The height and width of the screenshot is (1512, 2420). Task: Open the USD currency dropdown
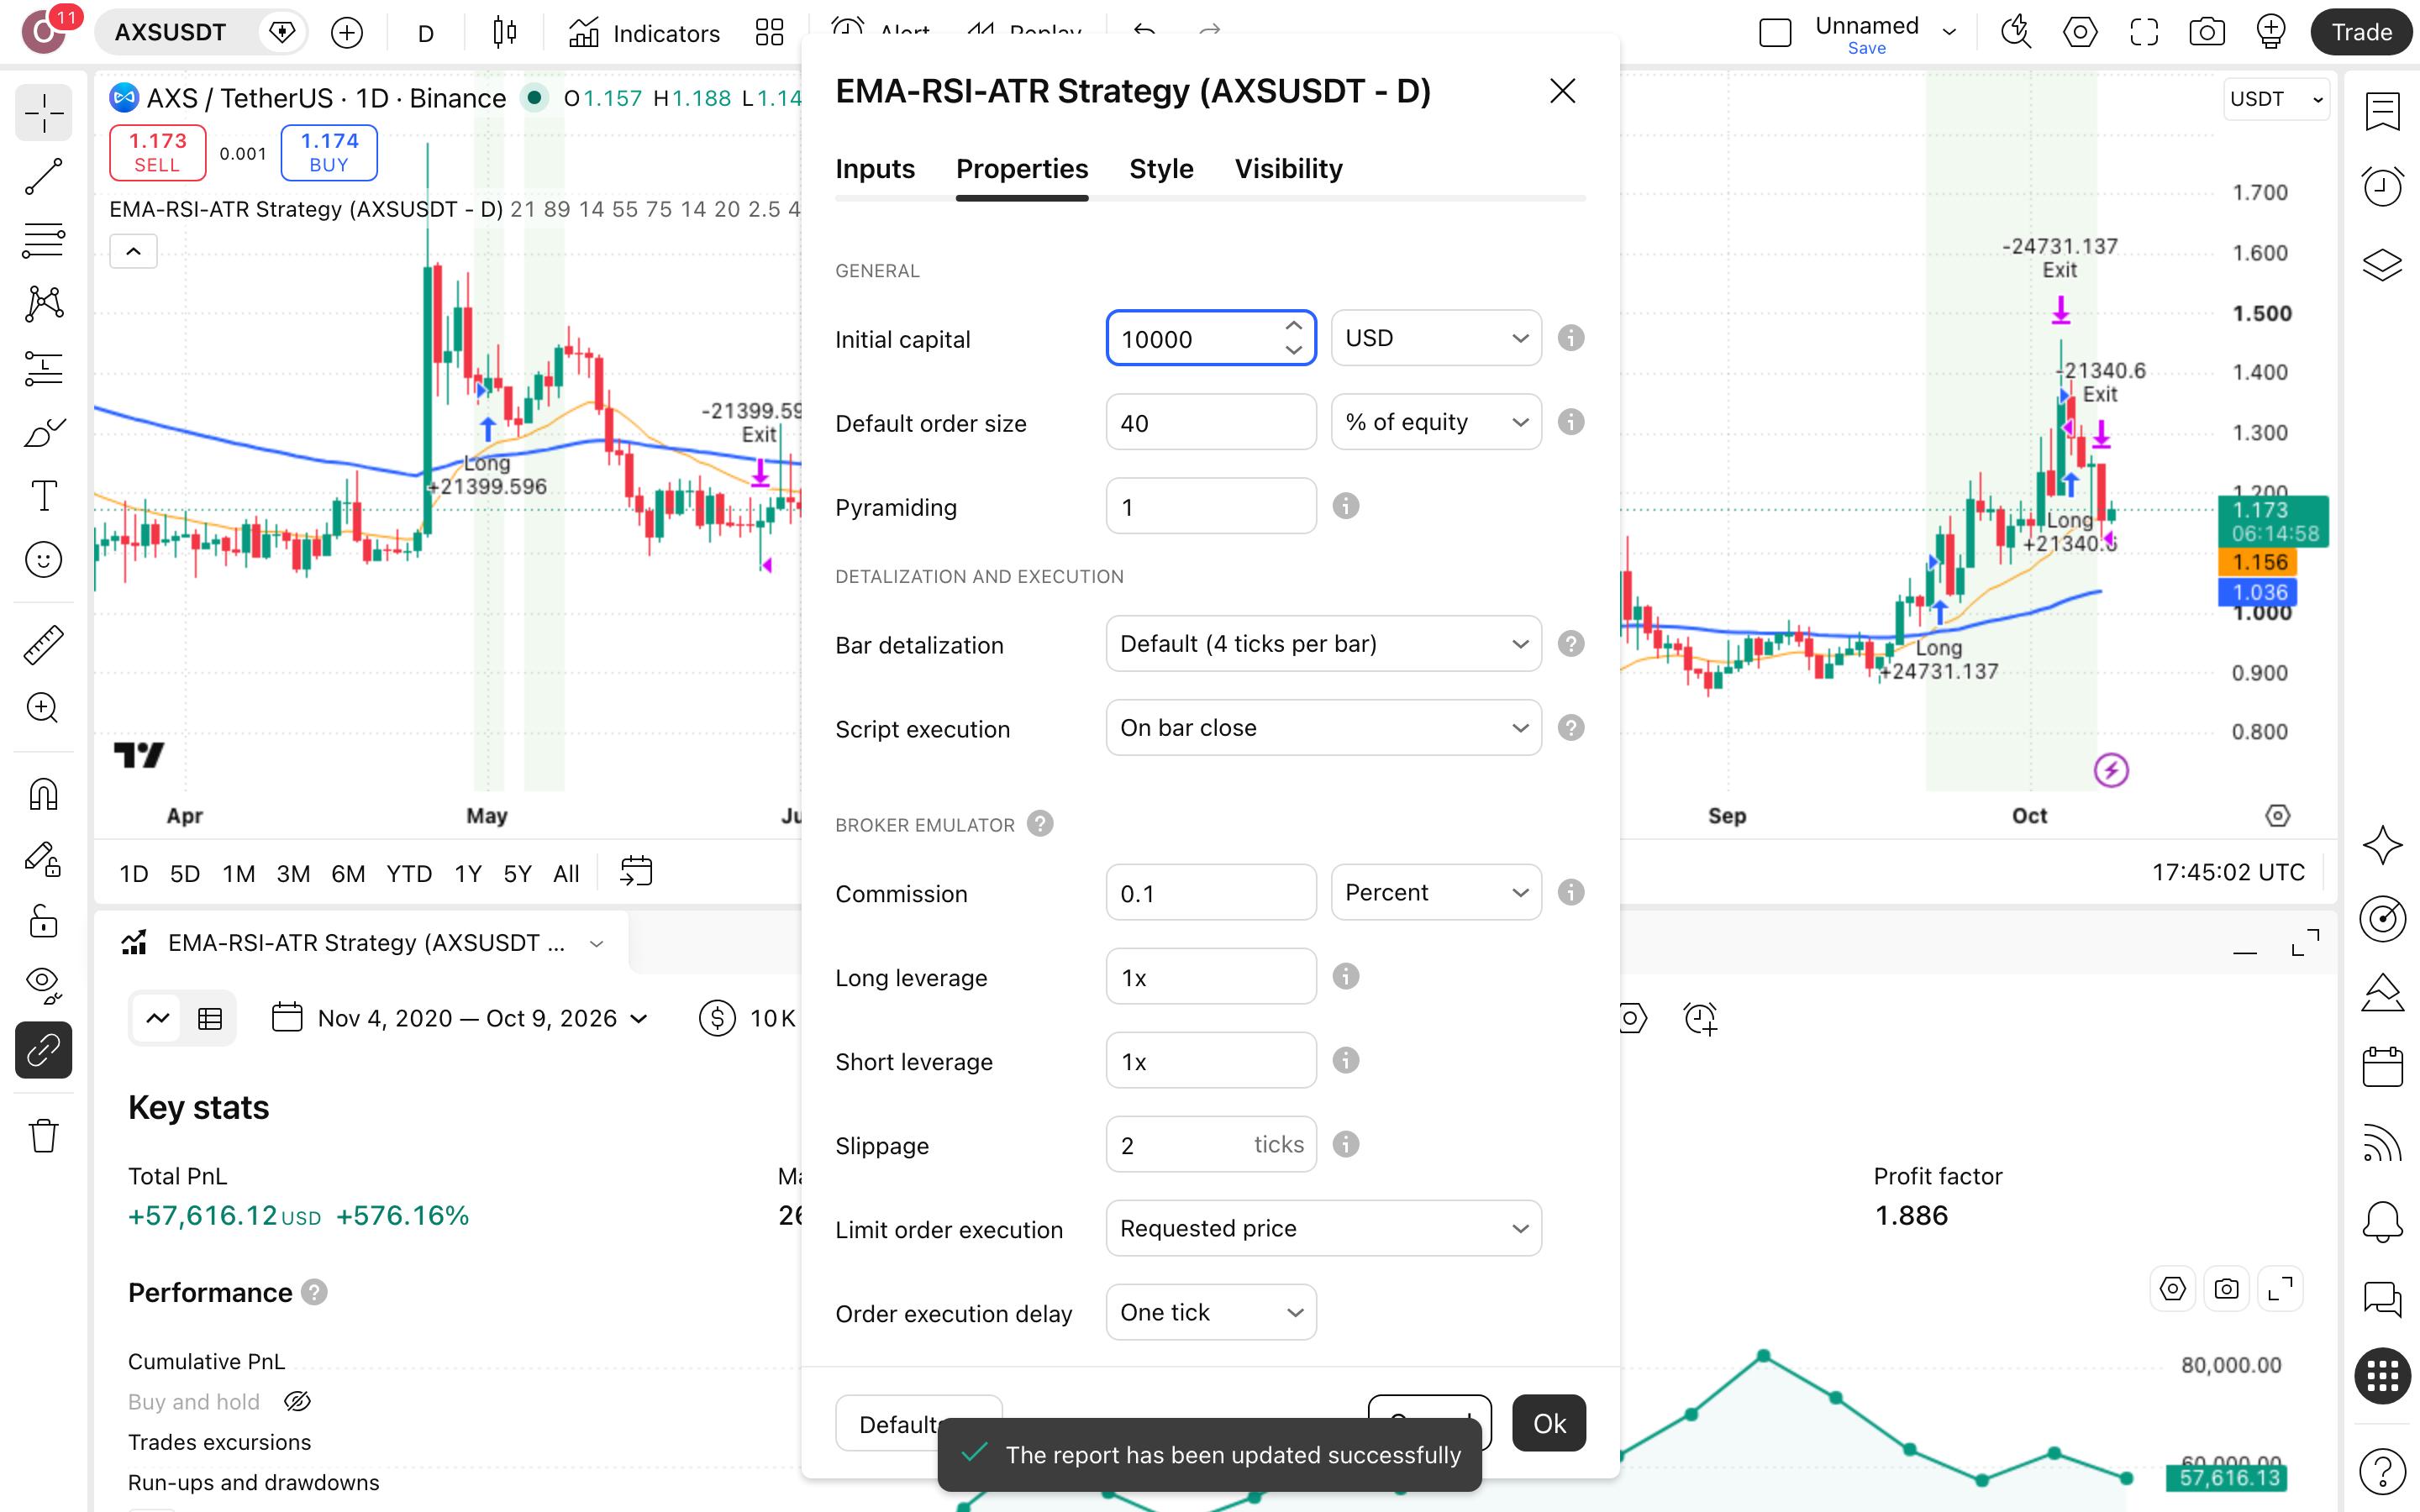(1436, 338)
